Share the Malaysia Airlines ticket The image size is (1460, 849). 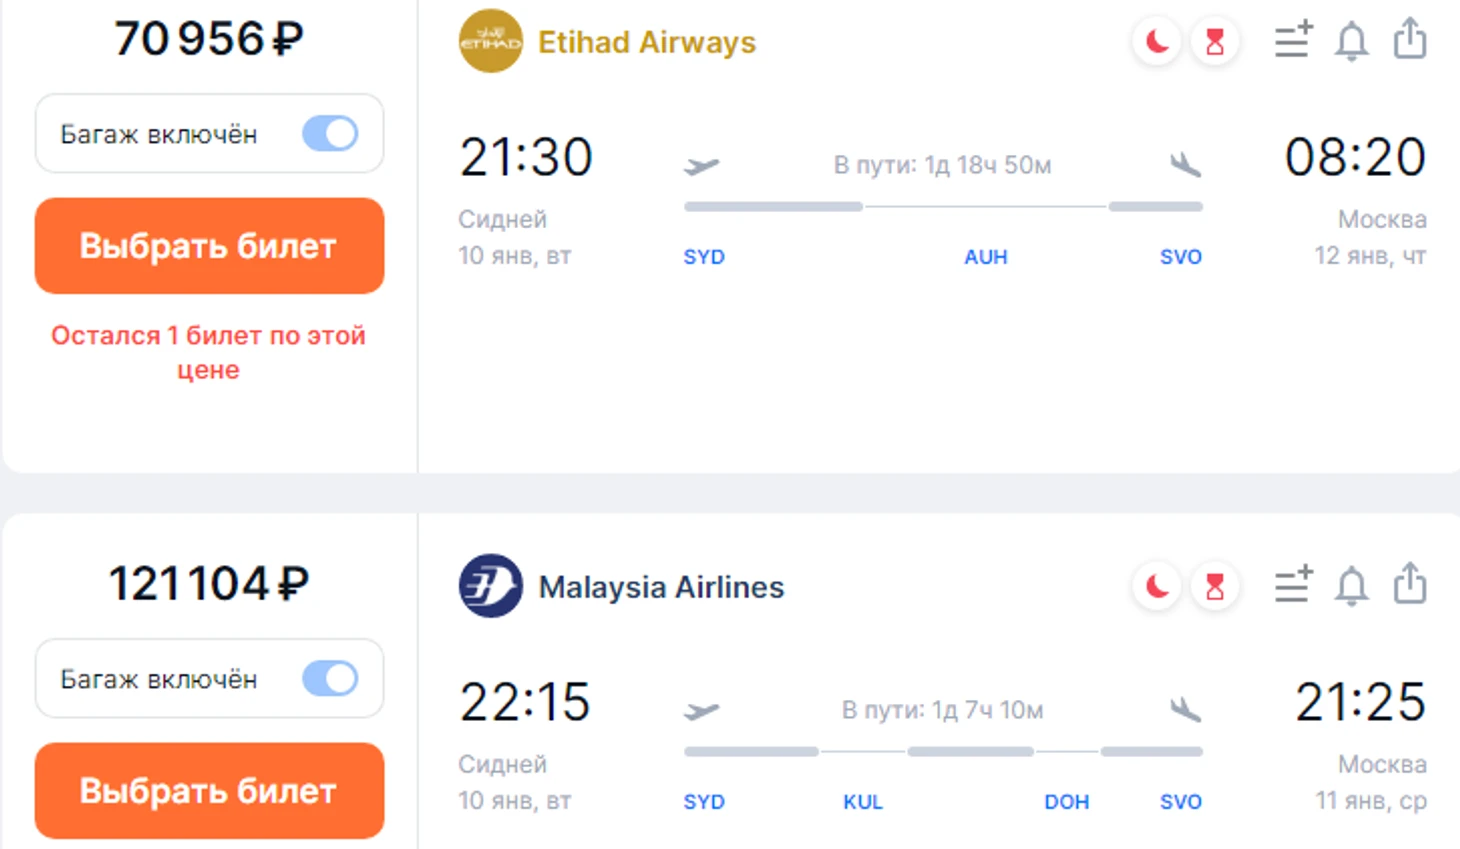[1410, 583]
